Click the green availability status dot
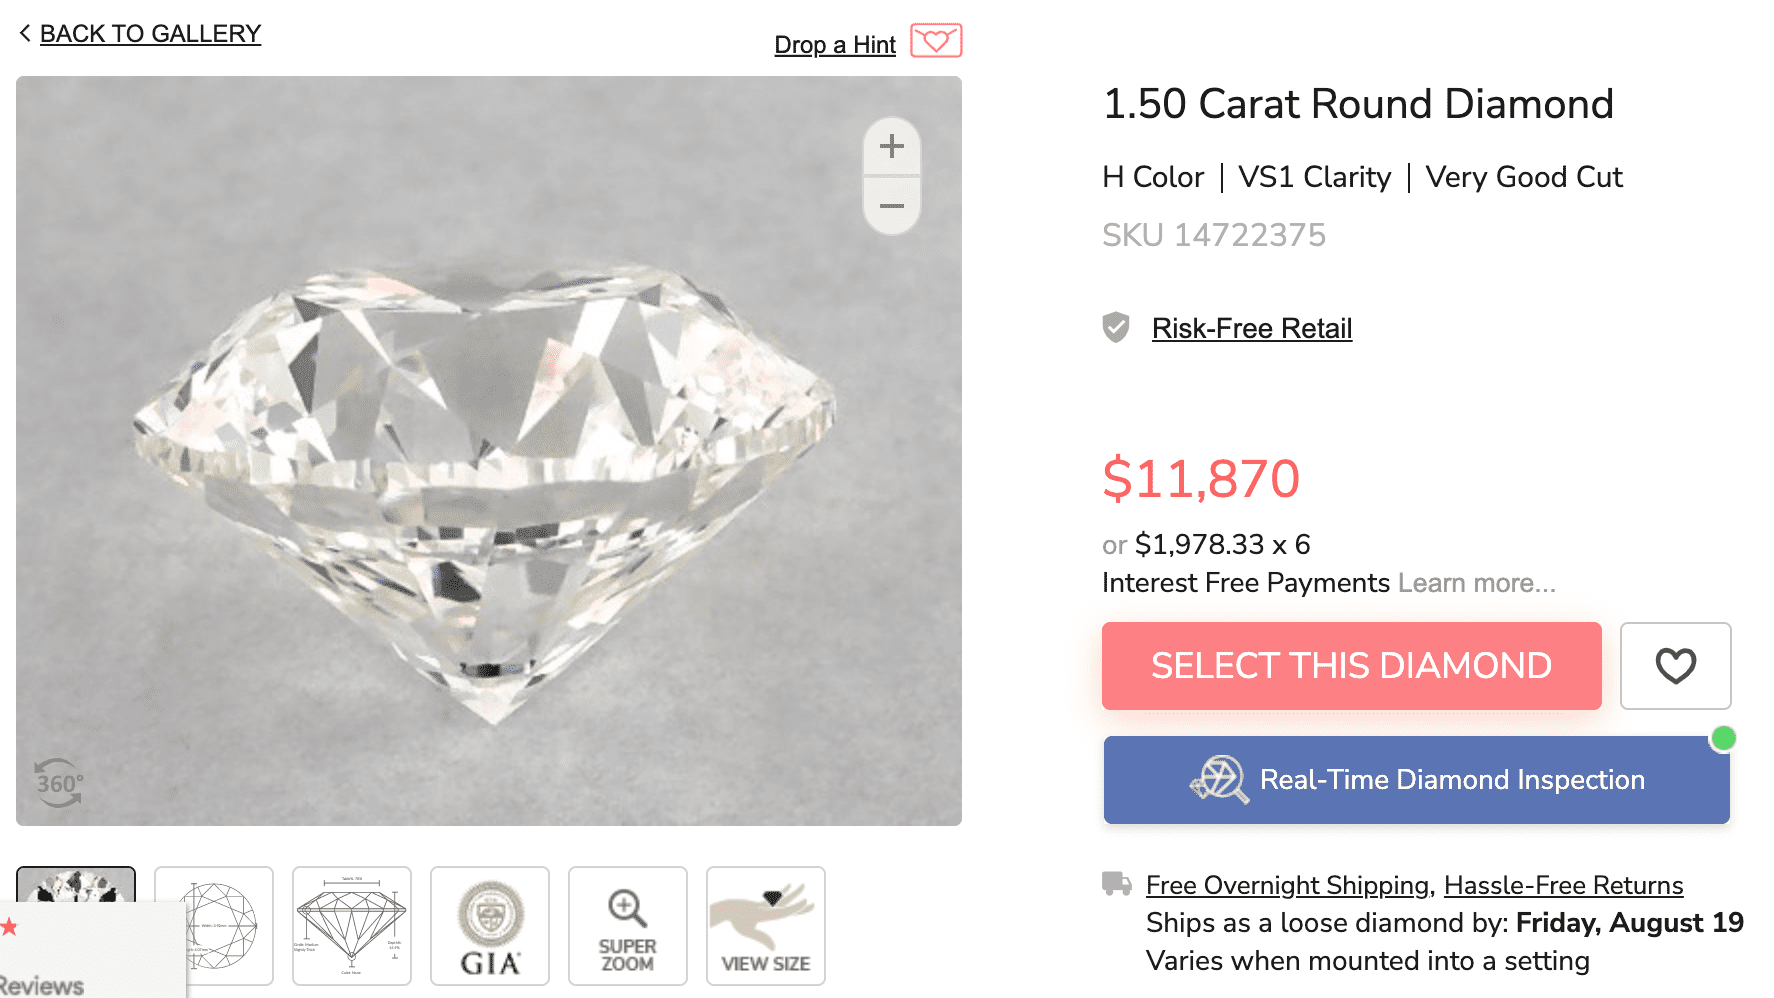1774x998 pixels. (1723, 738)
